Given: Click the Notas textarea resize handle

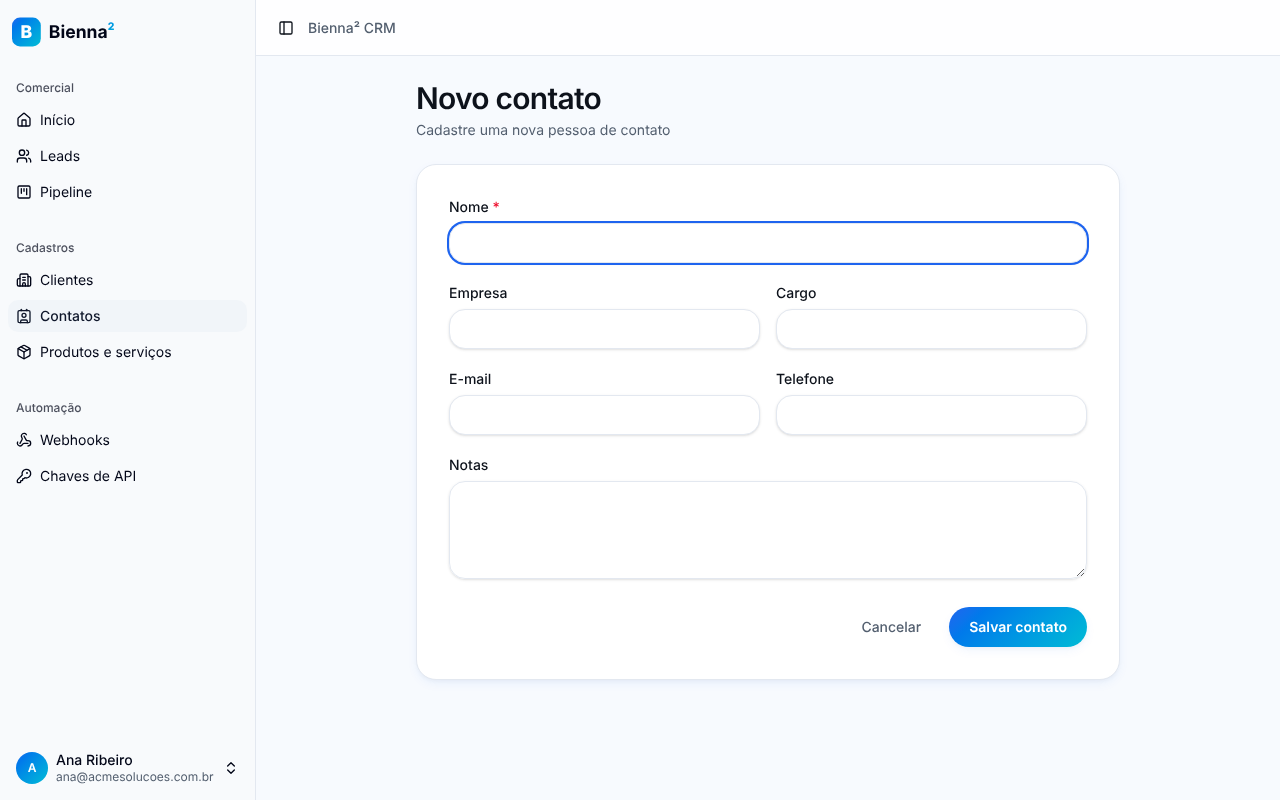Looking at the screenshot, I should point(1080,572).
